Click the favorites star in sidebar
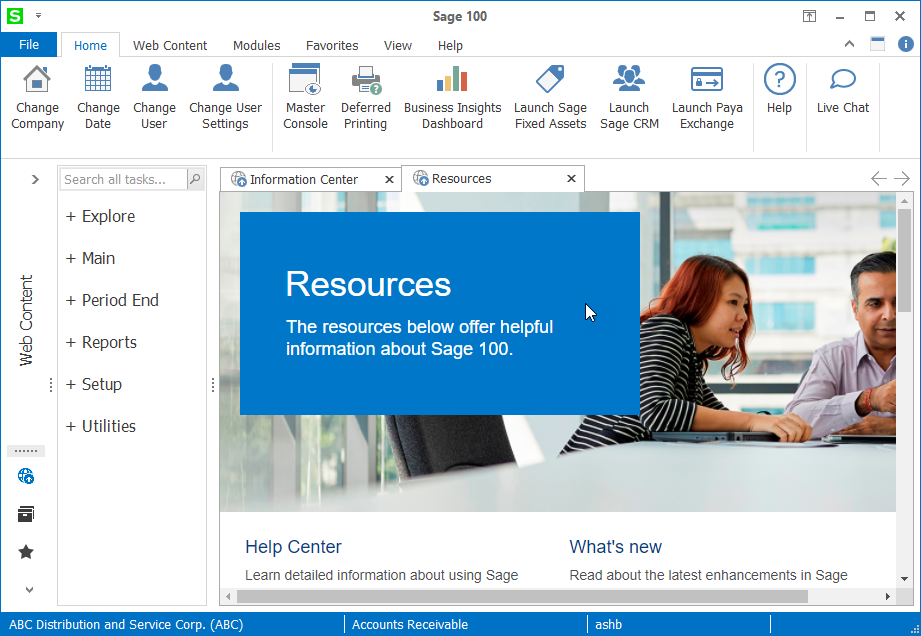Screen dimensions: 921x636 click(26, 552)
